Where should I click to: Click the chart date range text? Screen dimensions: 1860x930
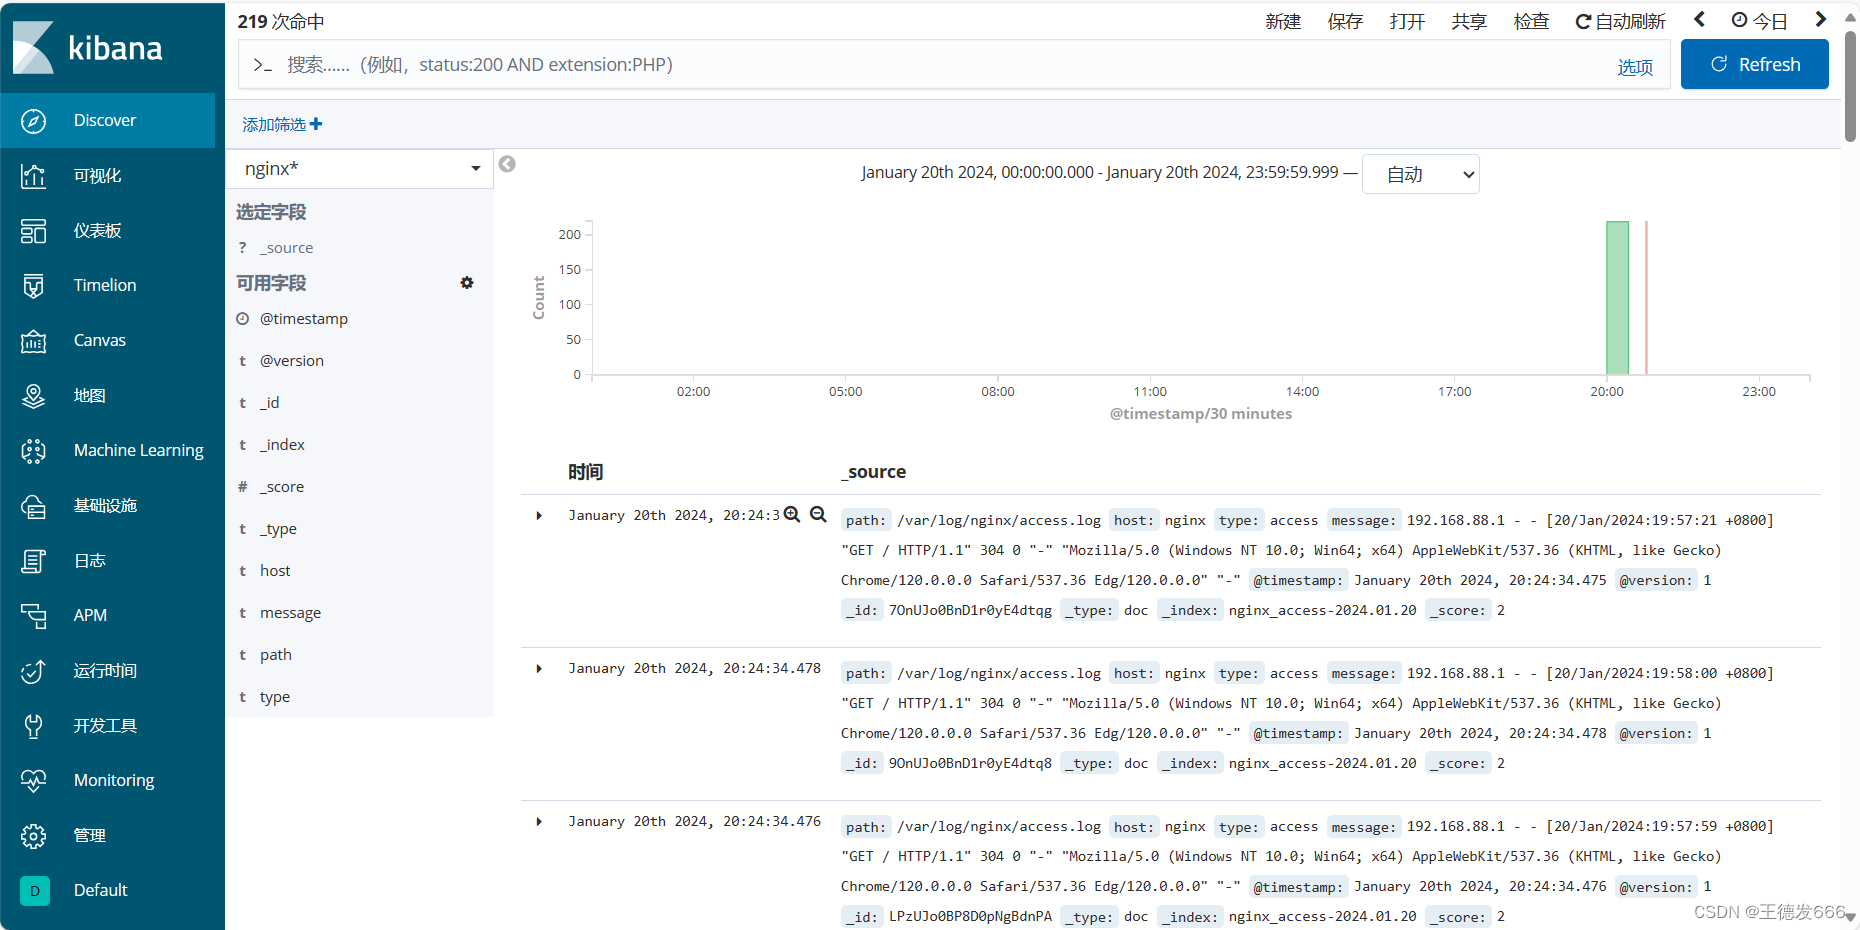1099,172
